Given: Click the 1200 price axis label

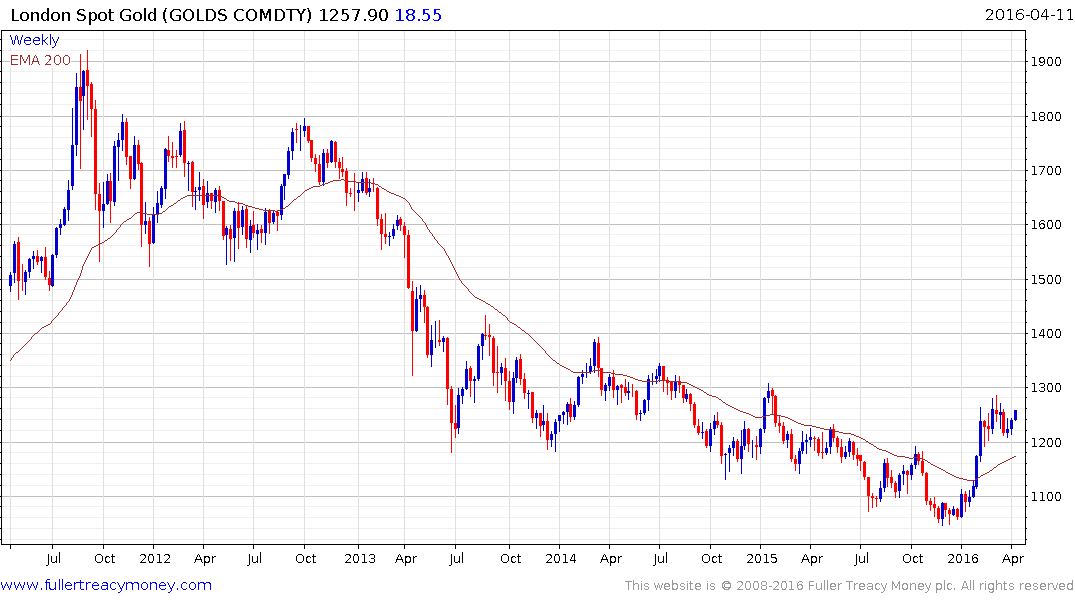Looking at the screenshot, I should [x=1046, y=443].
